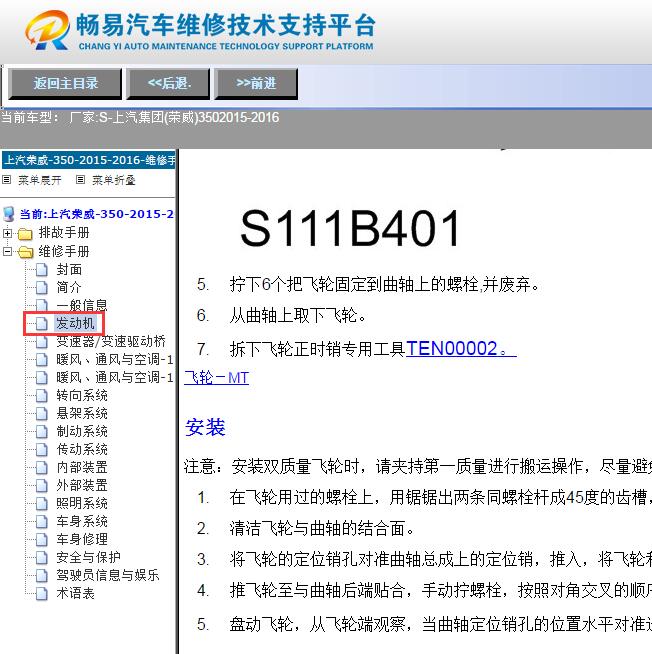Click the page icon beside 车身系统

click(x=42, y=521)
